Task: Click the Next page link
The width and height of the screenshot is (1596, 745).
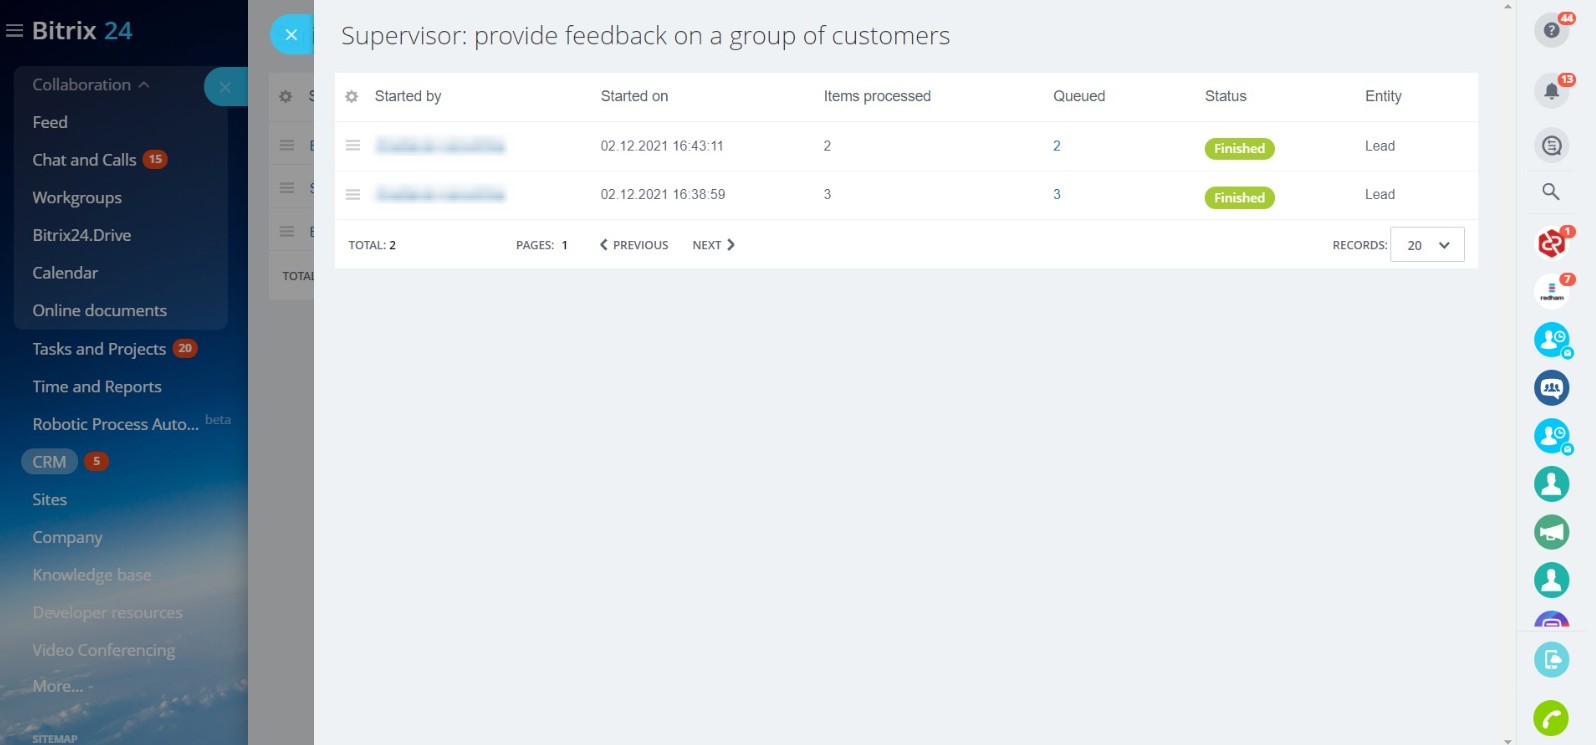Action: (713, 245)
